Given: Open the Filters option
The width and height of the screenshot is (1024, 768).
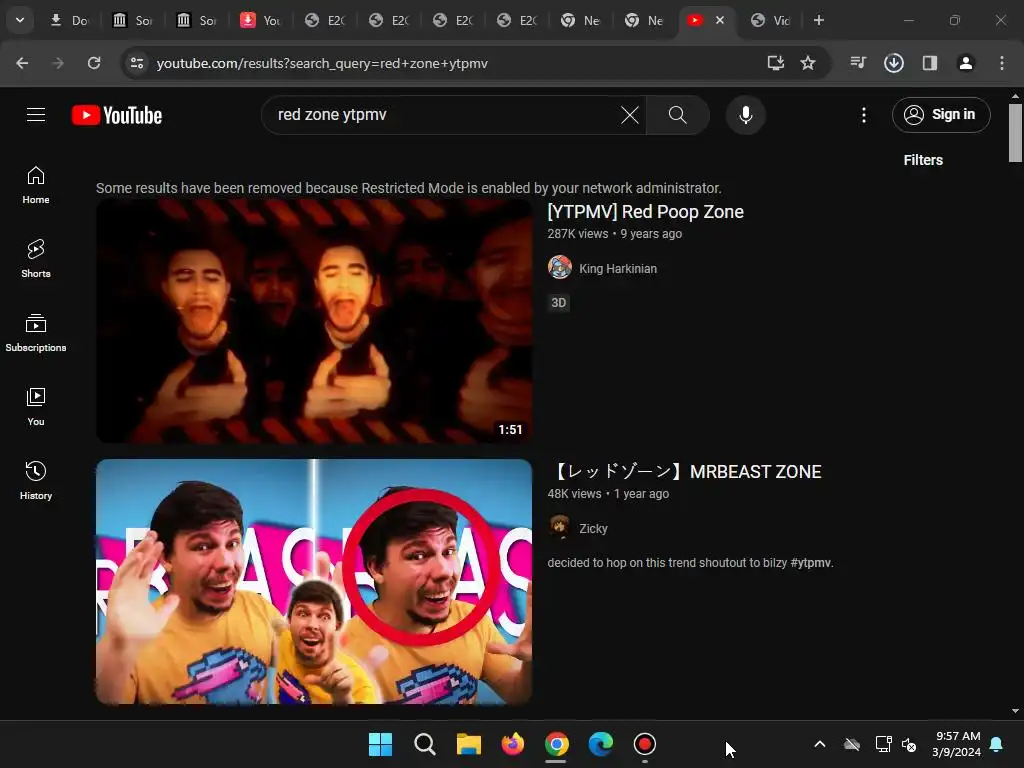Looking at the screenshot, I should click(x=923, y=160).
